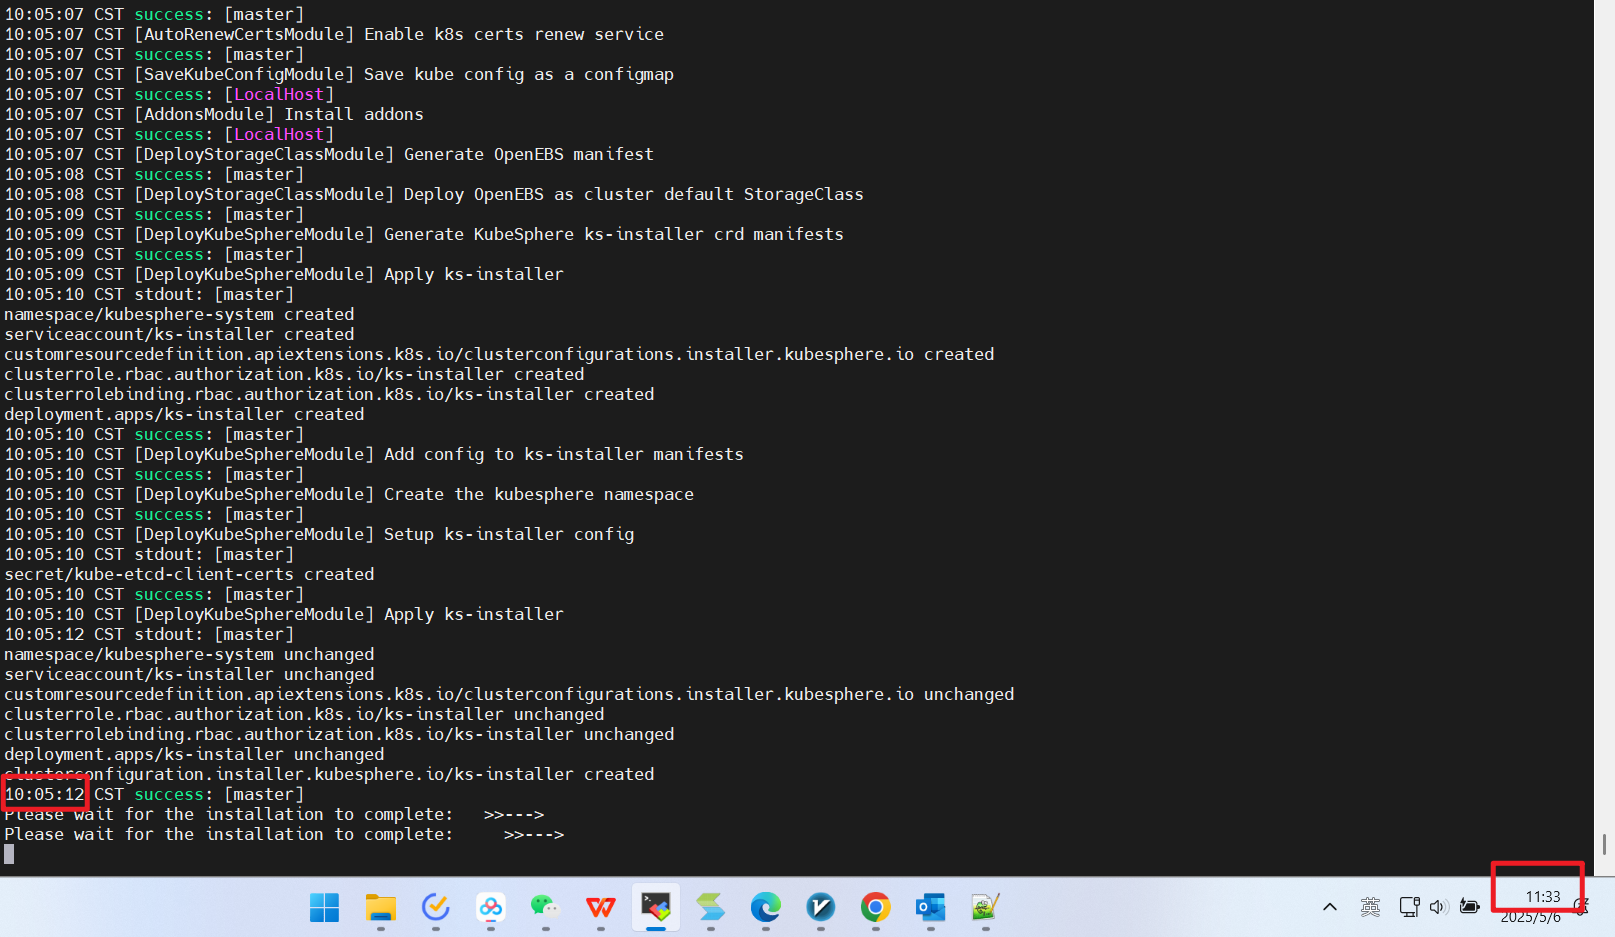Switch the input method language indicator
This screenshot has height=937, width=1615.
coord(1370,907)
